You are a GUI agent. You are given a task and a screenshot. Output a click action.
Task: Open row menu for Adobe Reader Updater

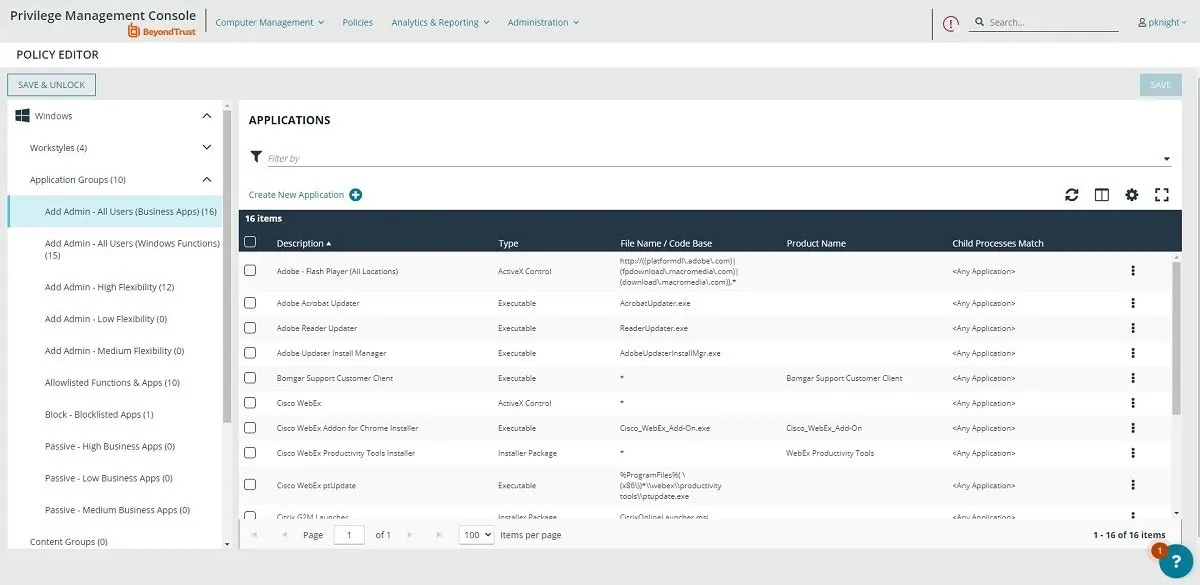point(1133,328)
